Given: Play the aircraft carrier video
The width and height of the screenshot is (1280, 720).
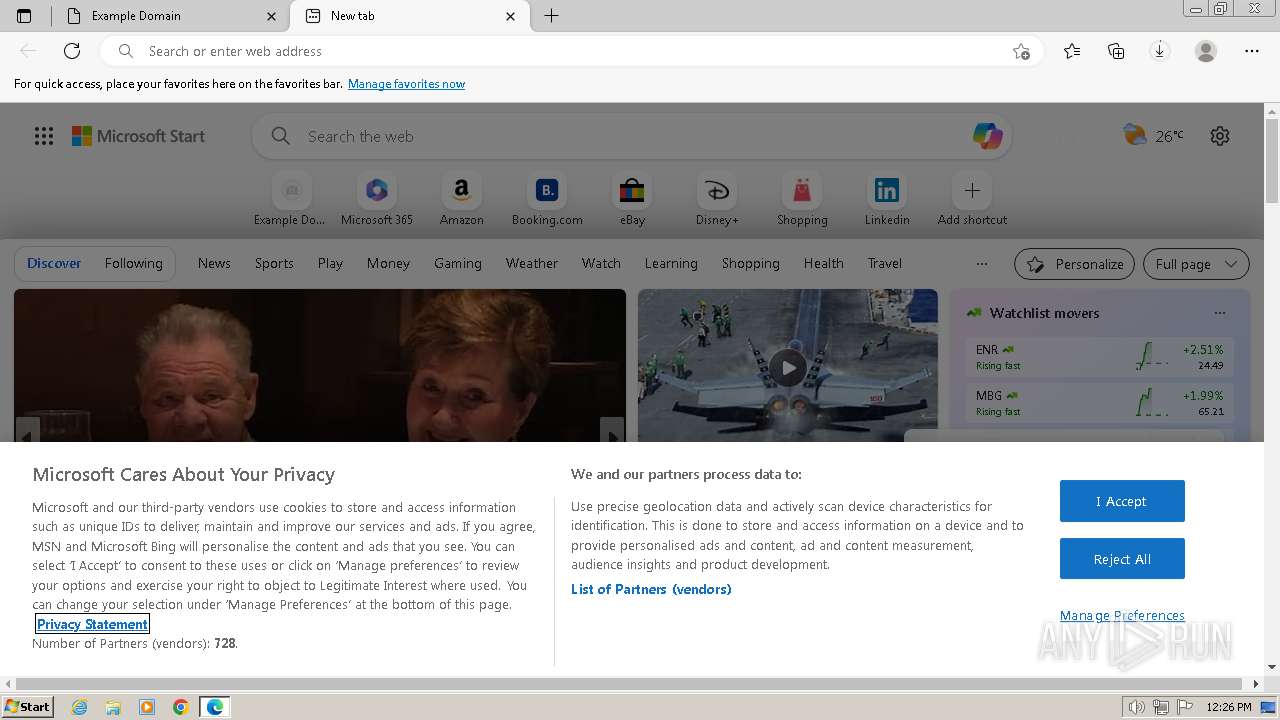Looking at the screenshot, I should pyautogui.click(x=788, y=367).
